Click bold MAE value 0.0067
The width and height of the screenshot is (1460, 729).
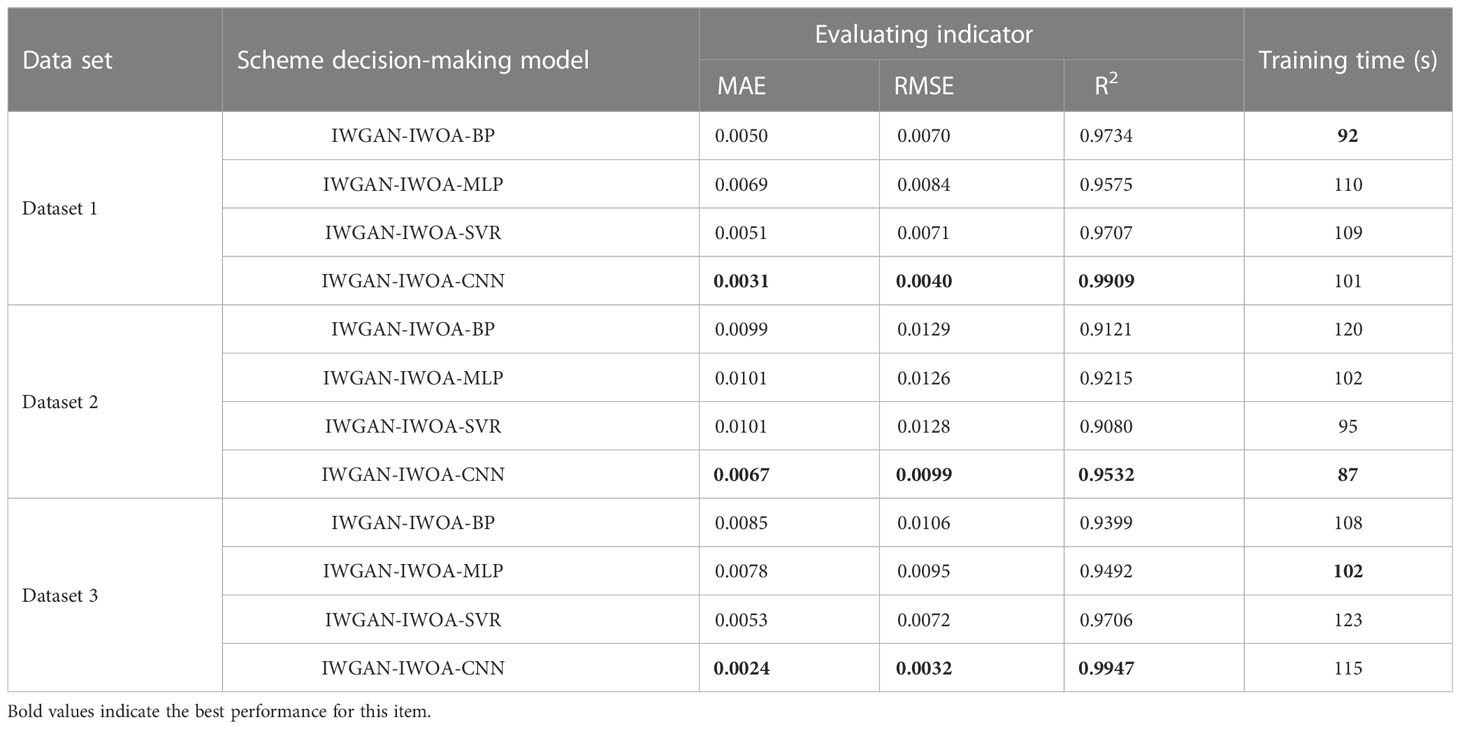[x=741, y=474]
